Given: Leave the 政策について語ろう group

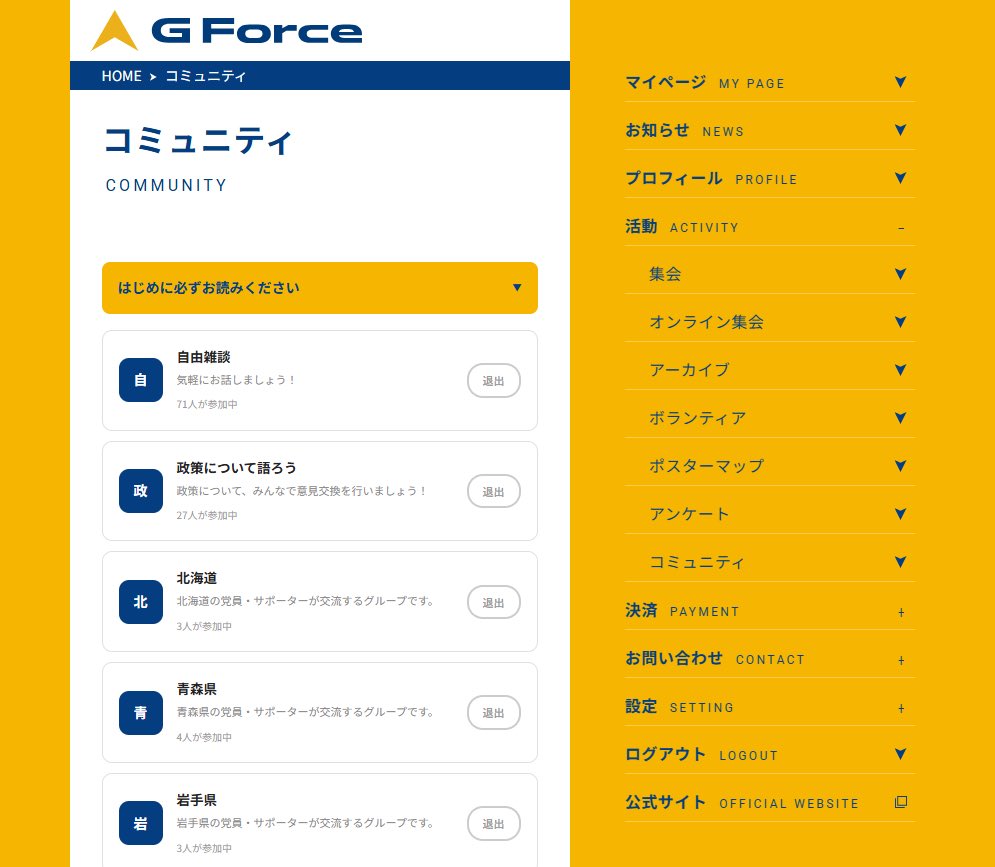Looking at the screenshot, I should (x=494, y=491).
